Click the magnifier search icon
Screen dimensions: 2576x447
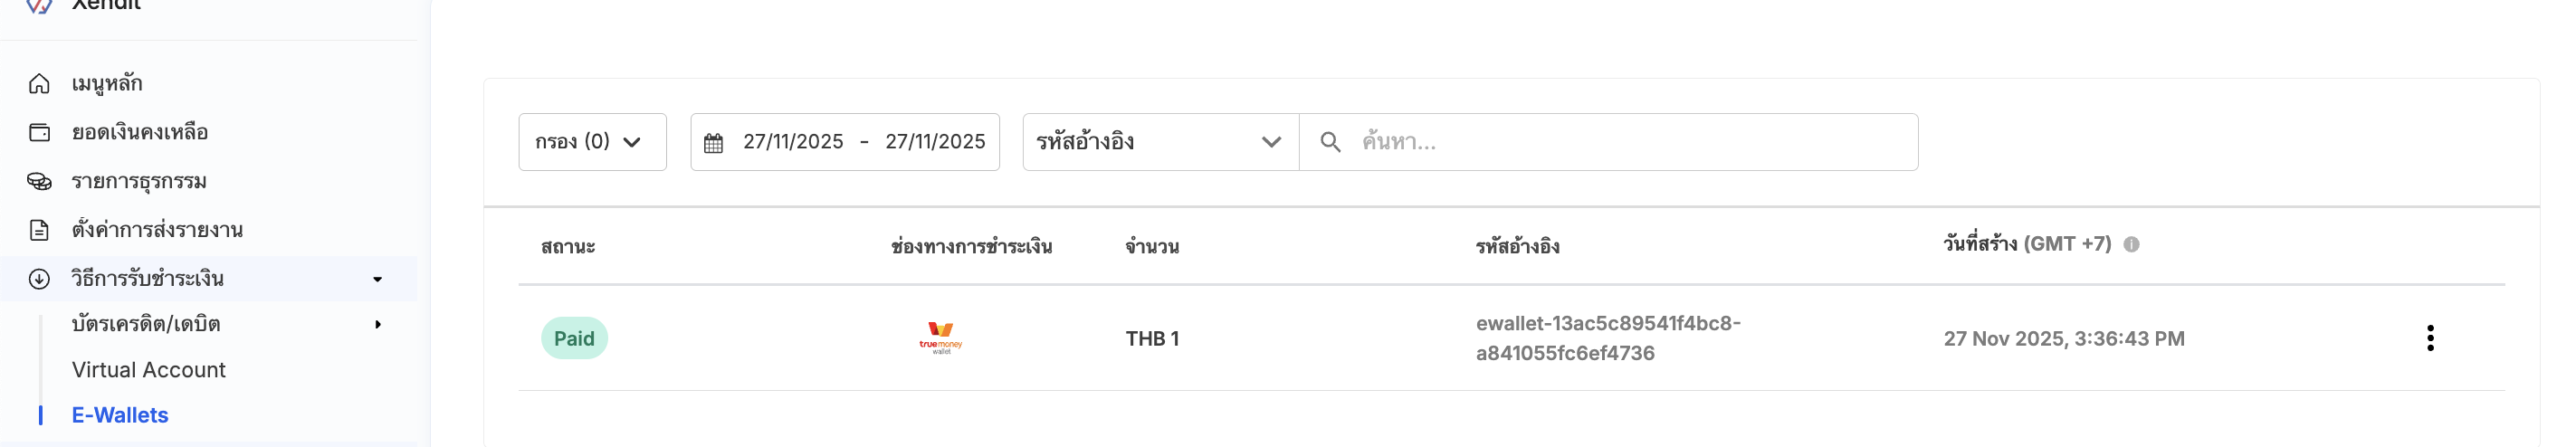[x=1329, y=142]
